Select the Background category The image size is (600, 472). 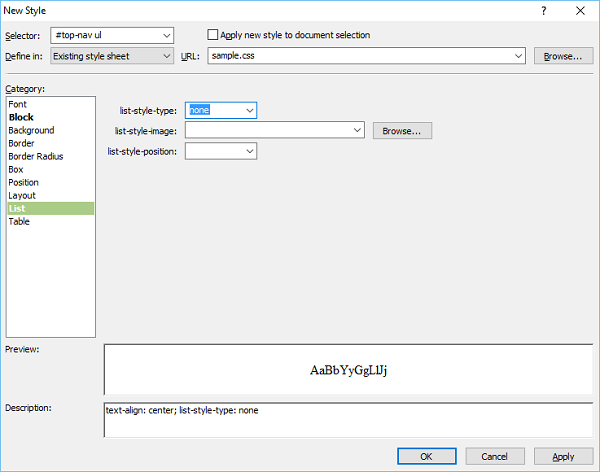click(x=50, y=130)
